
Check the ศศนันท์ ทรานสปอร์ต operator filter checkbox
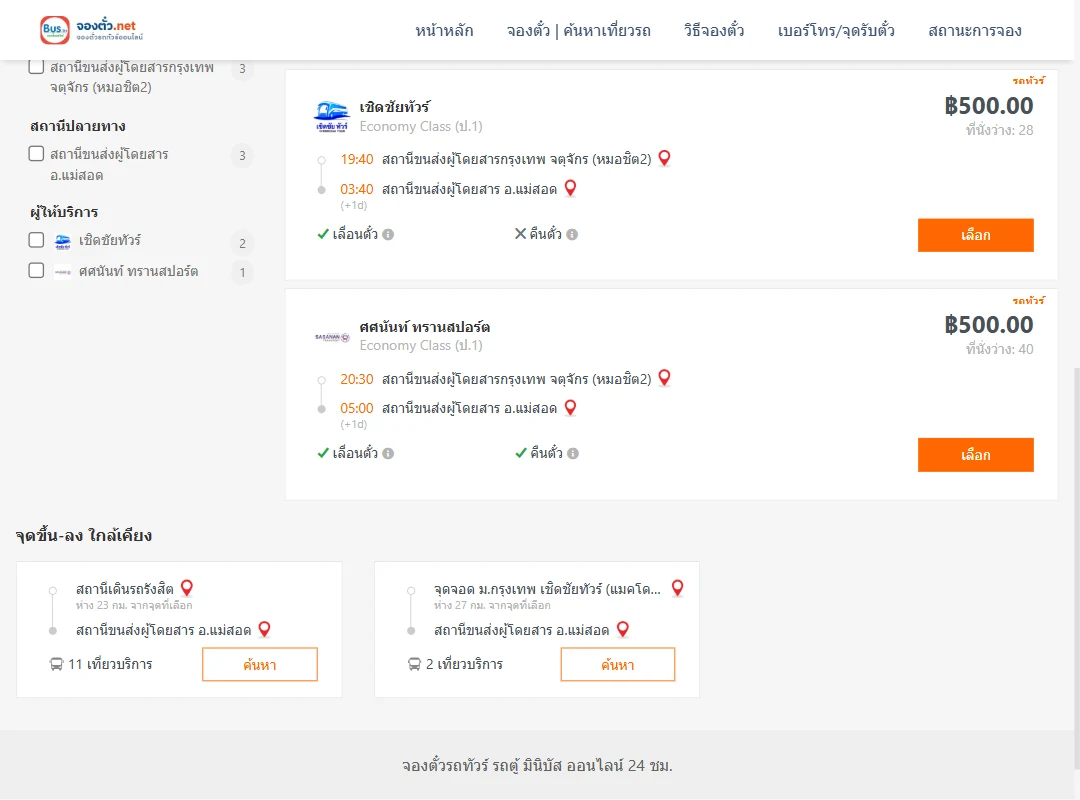tap(37, 270)
